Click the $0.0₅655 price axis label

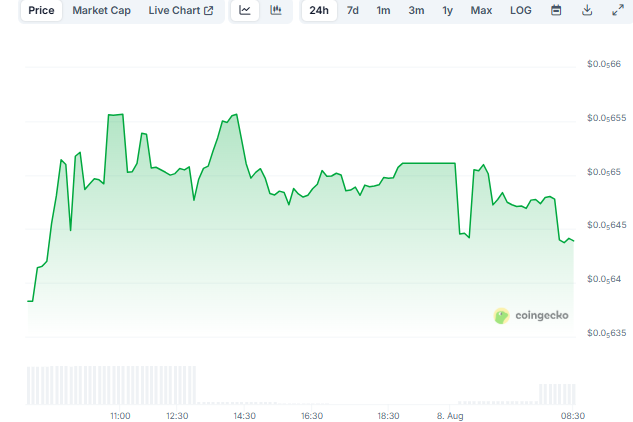coord(607,118)
